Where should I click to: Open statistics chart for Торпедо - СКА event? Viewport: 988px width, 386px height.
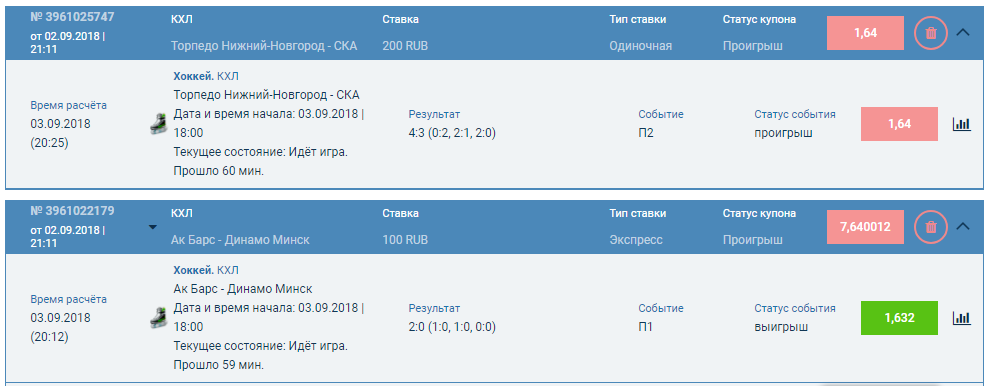[x=962, y=124]
